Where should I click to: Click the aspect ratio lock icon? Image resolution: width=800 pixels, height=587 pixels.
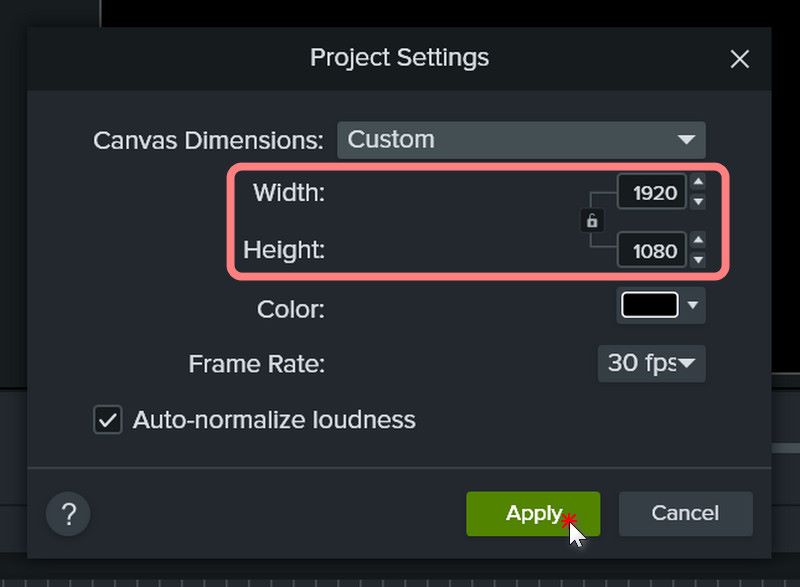[592, 221]
